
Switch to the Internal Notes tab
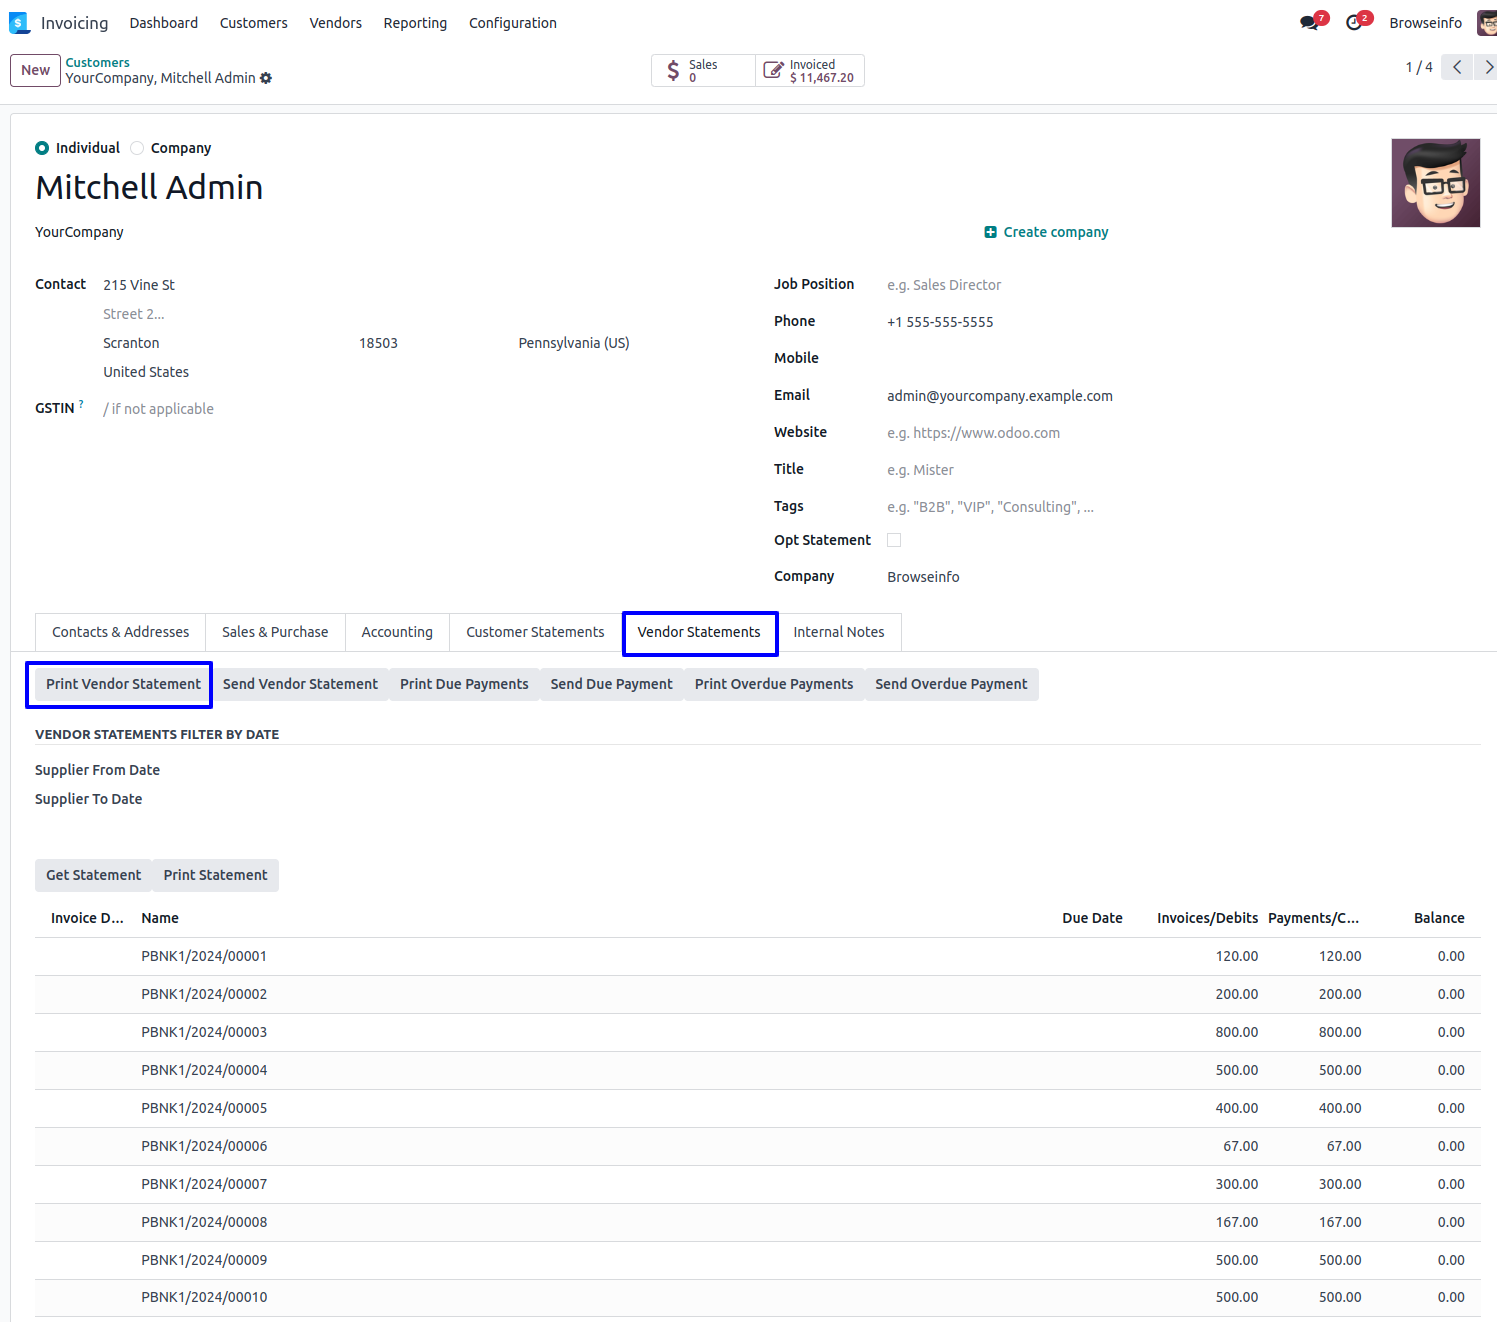pyautogui.click(x=838, y=632)
